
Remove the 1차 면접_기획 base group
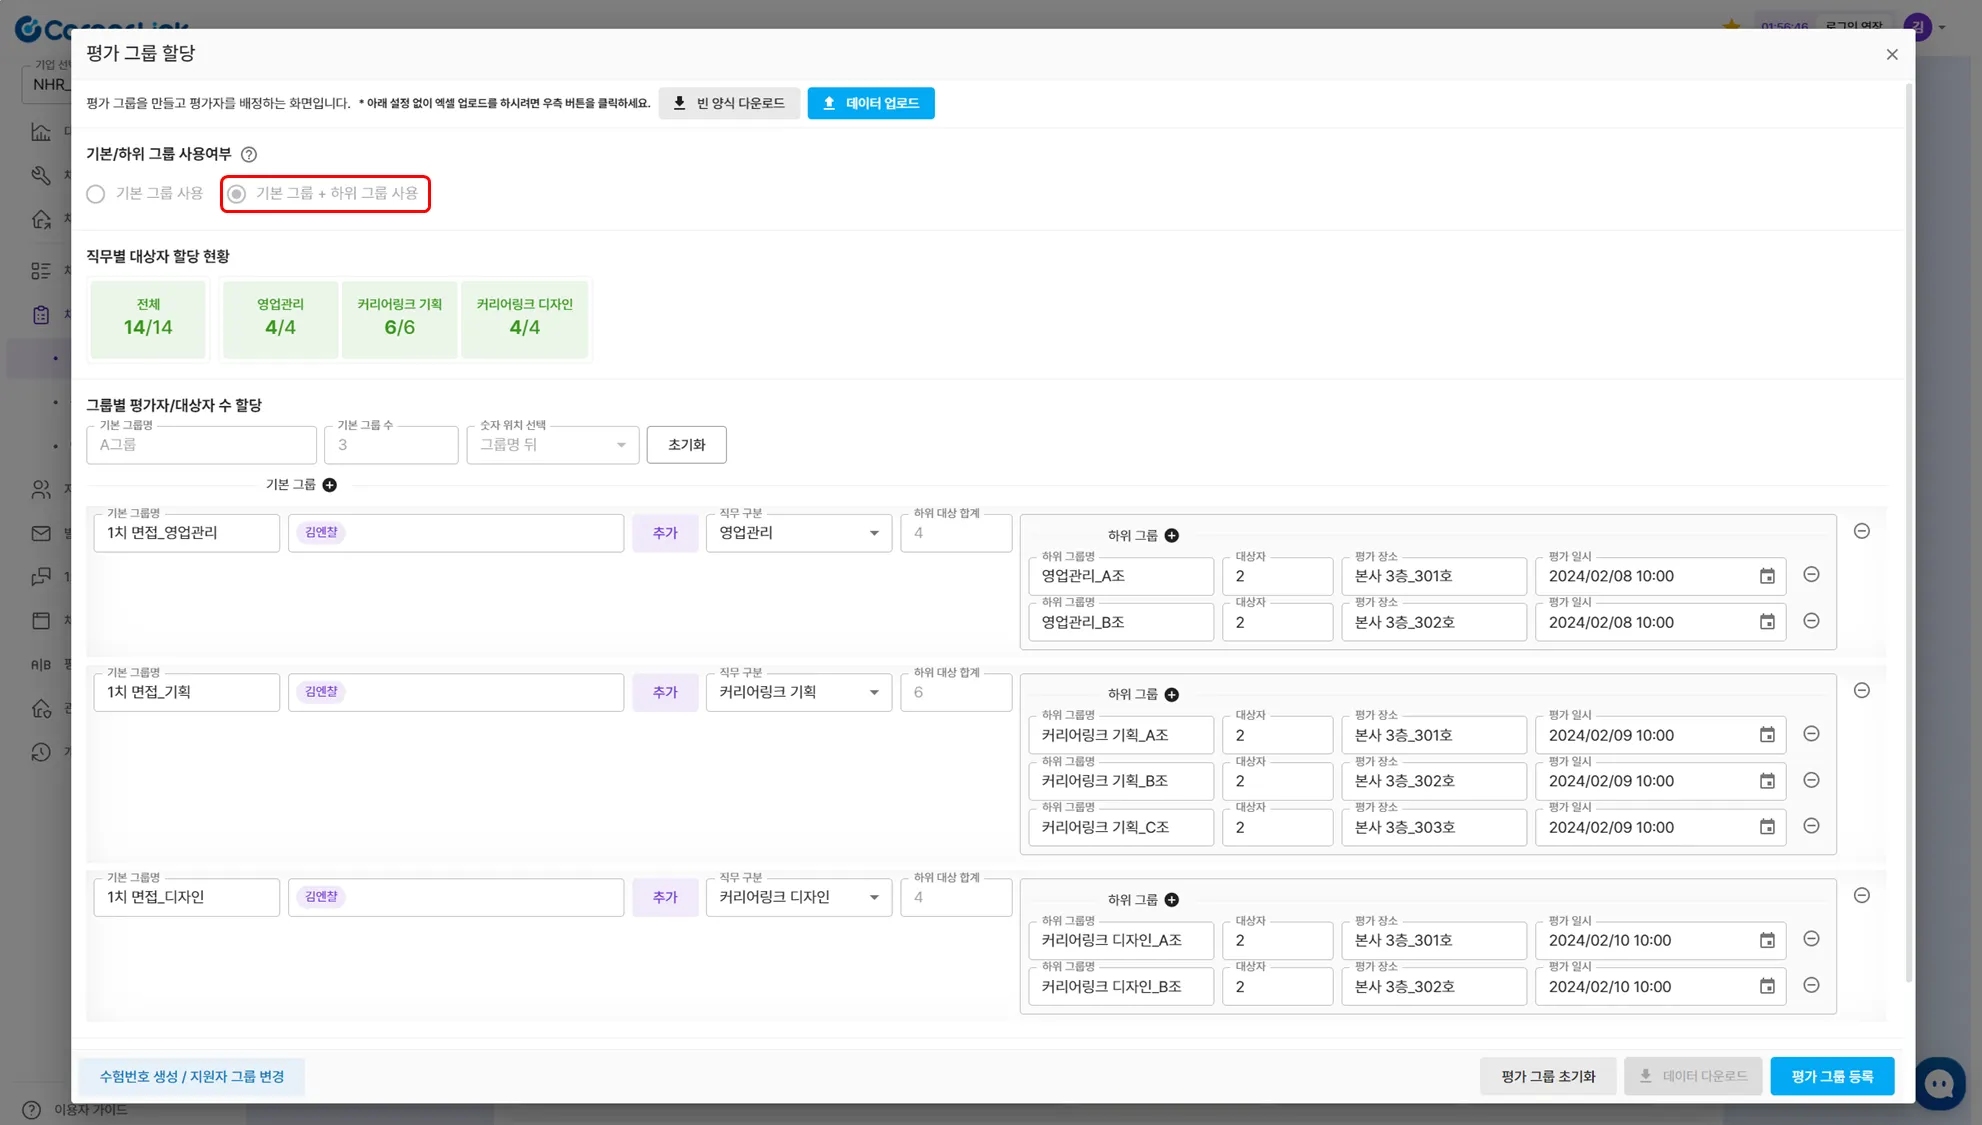click(1861, 691)
